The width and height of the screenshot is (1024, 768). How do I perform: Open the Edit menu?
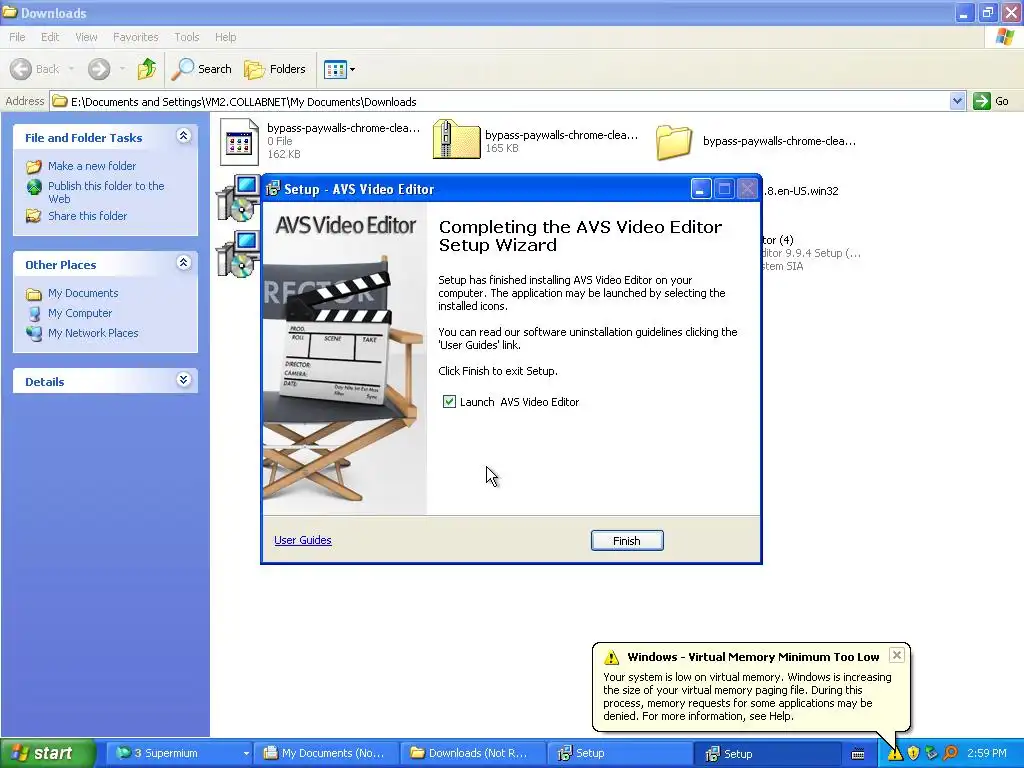(x=50, y=37)
